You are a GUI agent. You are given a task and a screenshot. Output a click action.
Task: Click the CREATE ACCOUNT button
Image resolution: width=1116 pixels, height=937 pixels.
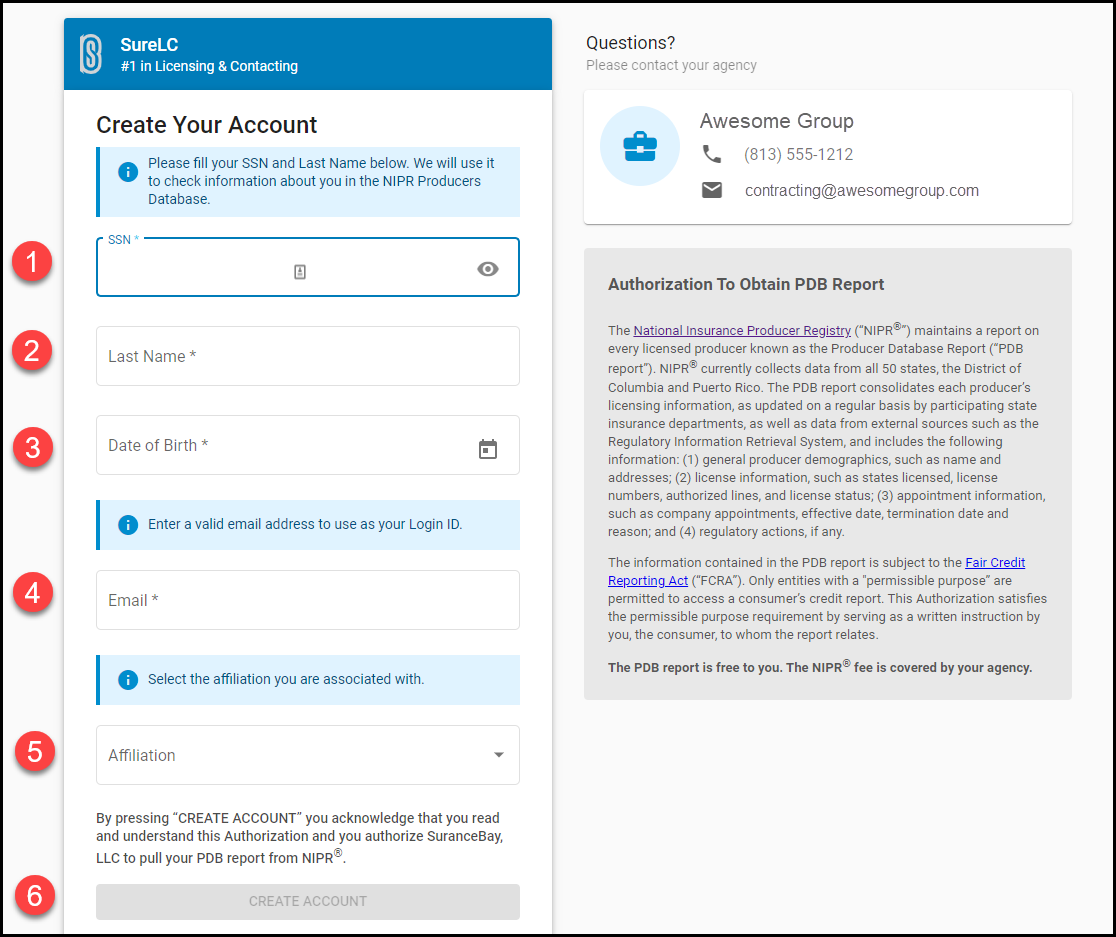[x=307, y=901]
